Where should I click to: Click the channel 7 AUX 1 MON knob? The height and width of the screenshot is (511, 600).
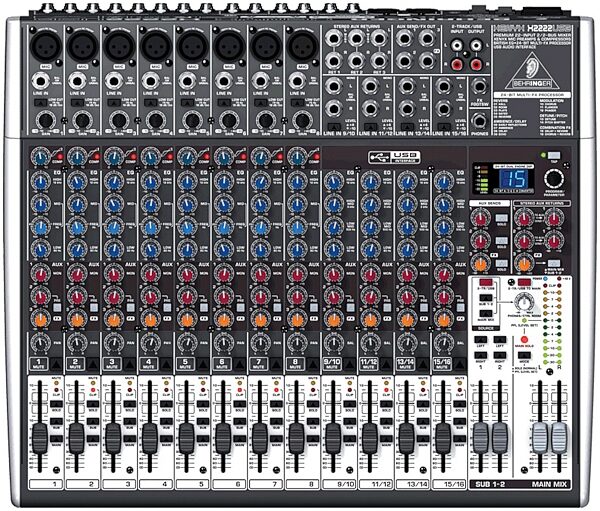(260, 274)
